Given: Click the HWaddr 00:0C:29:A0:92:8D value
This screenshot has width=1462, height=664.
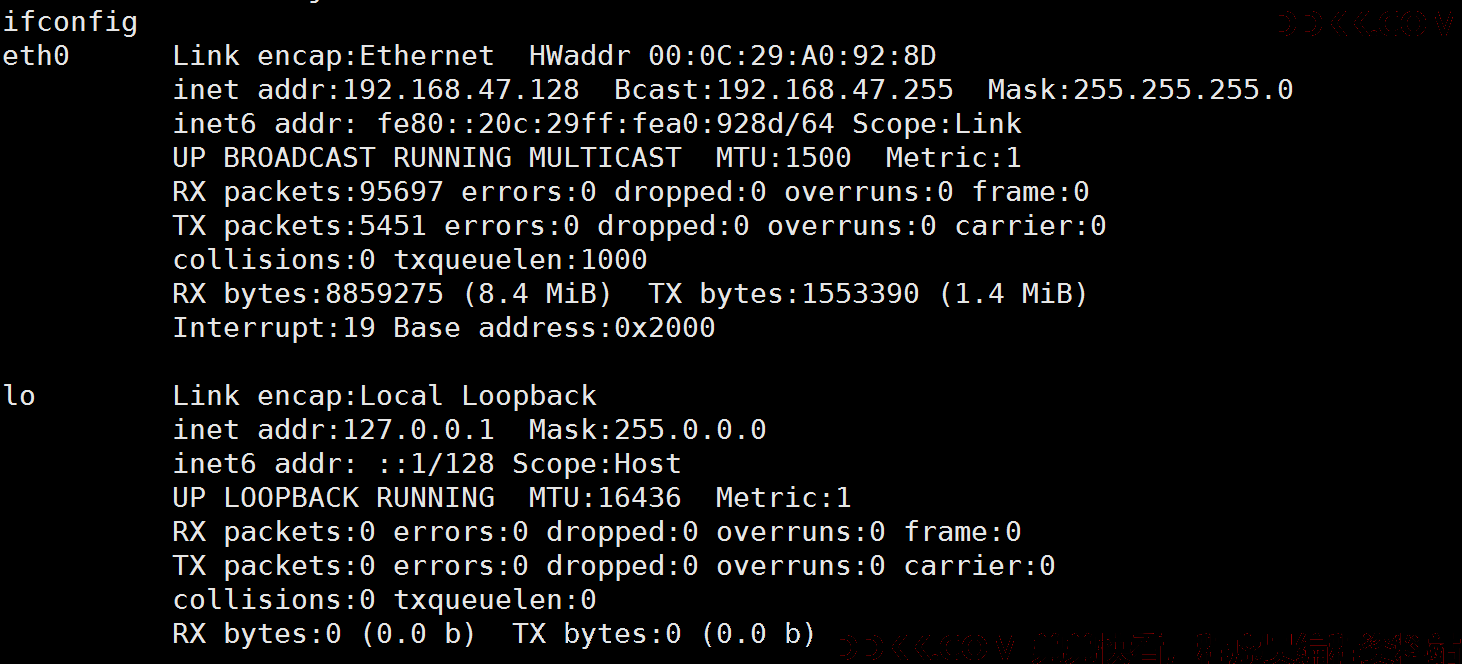Looking at the screenshot, I should [x=732, y=56].
